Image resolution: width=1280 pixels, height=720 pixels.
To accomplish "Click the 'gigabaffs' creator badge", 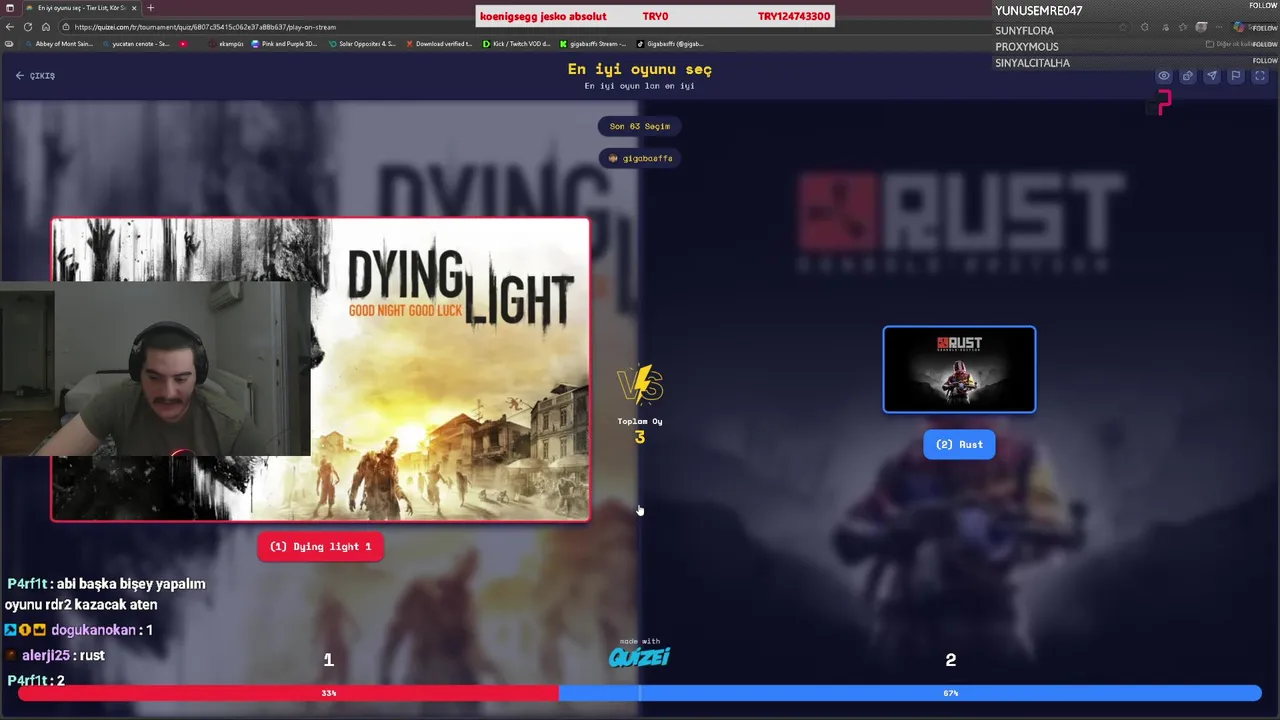I will (x=640, y=158).
